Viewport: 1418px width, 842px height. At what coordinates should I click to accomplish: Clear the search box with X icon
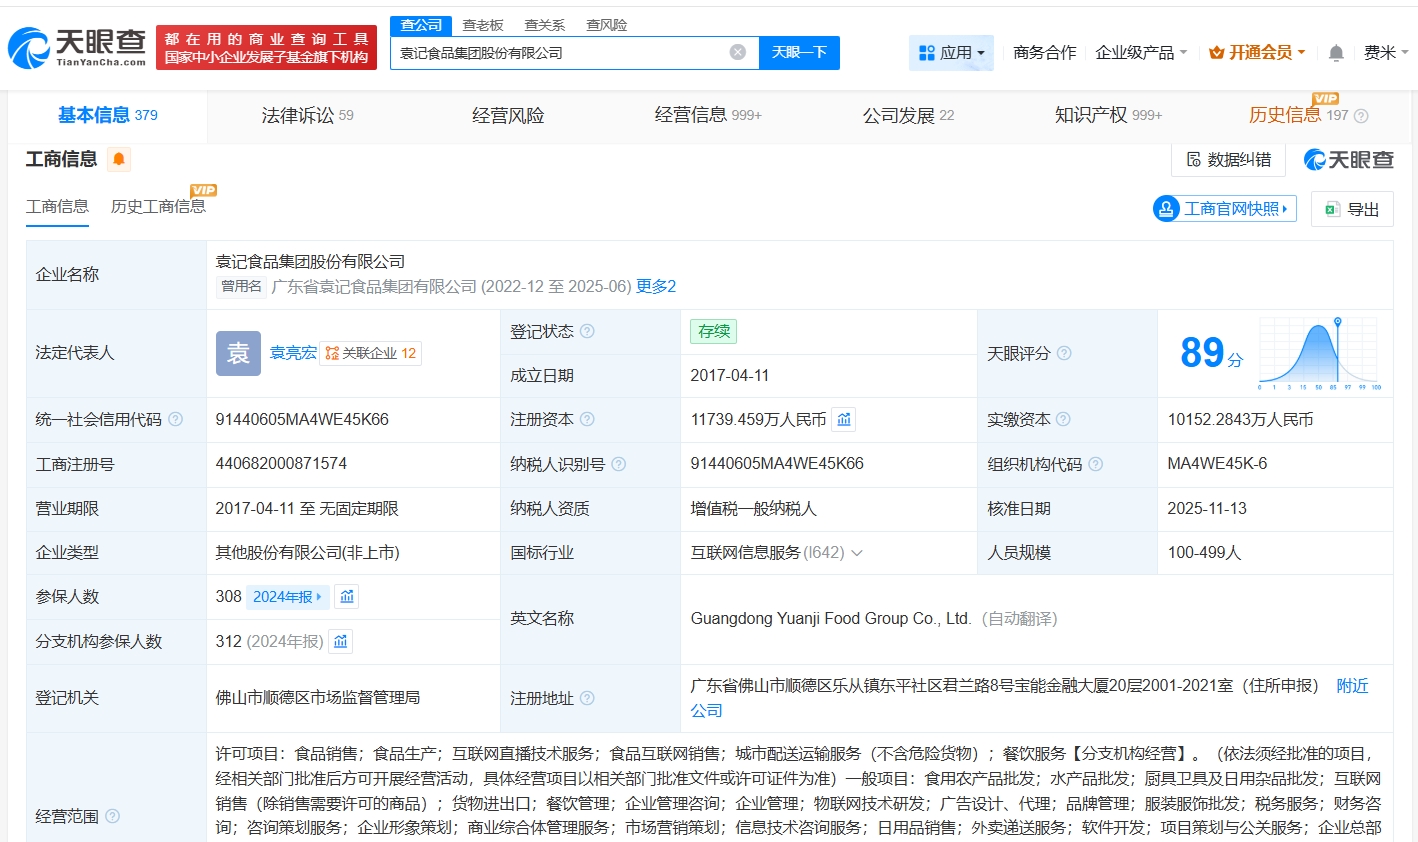click(738, 52)
